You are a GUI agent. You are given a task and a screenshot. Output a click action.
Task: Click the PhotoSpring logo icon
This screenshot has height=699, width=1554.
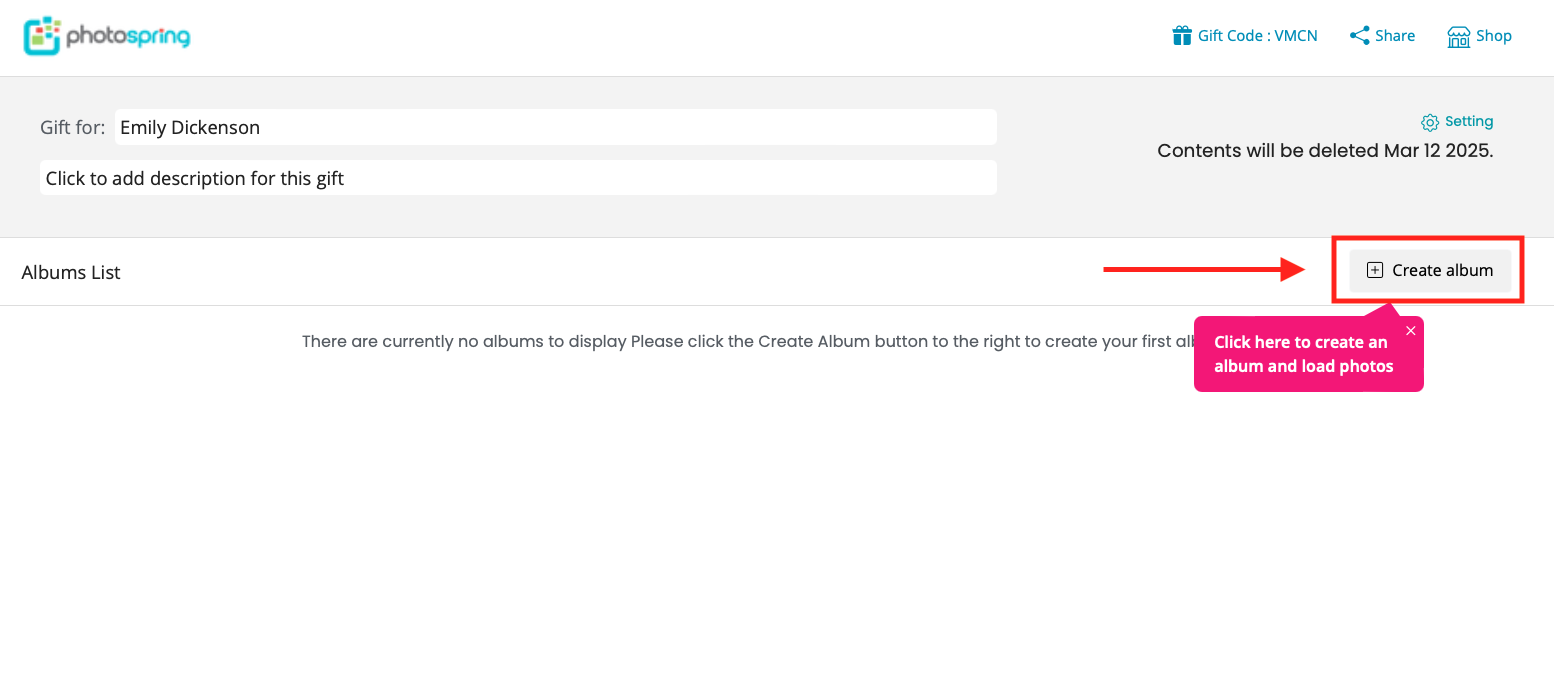coord(42,36)
